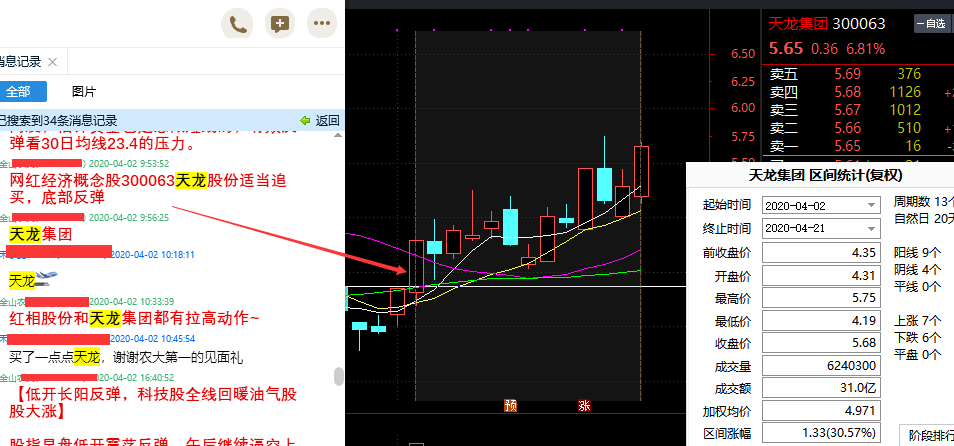Switch to the 图片 filter tab
This screenshot has width=954, height=446.
(83, 92)
